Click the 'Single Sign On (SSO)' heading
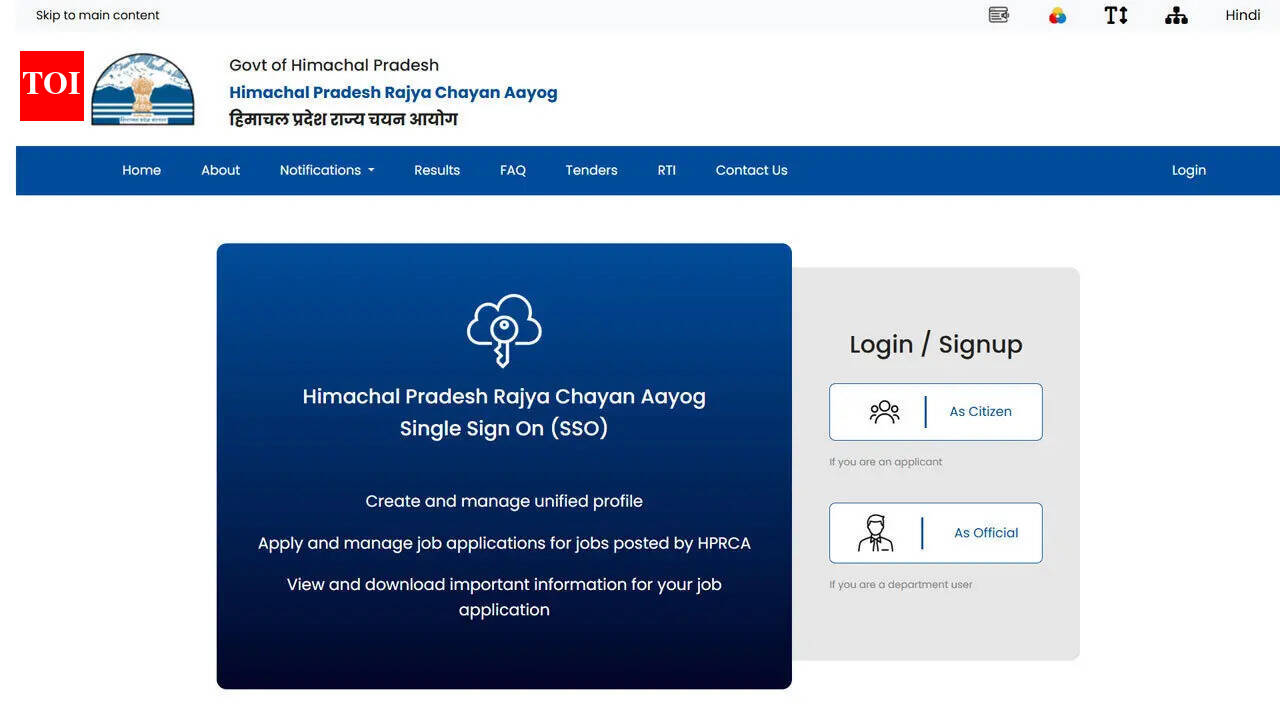This screenshot has width=1280, height=720. [504, 428]
